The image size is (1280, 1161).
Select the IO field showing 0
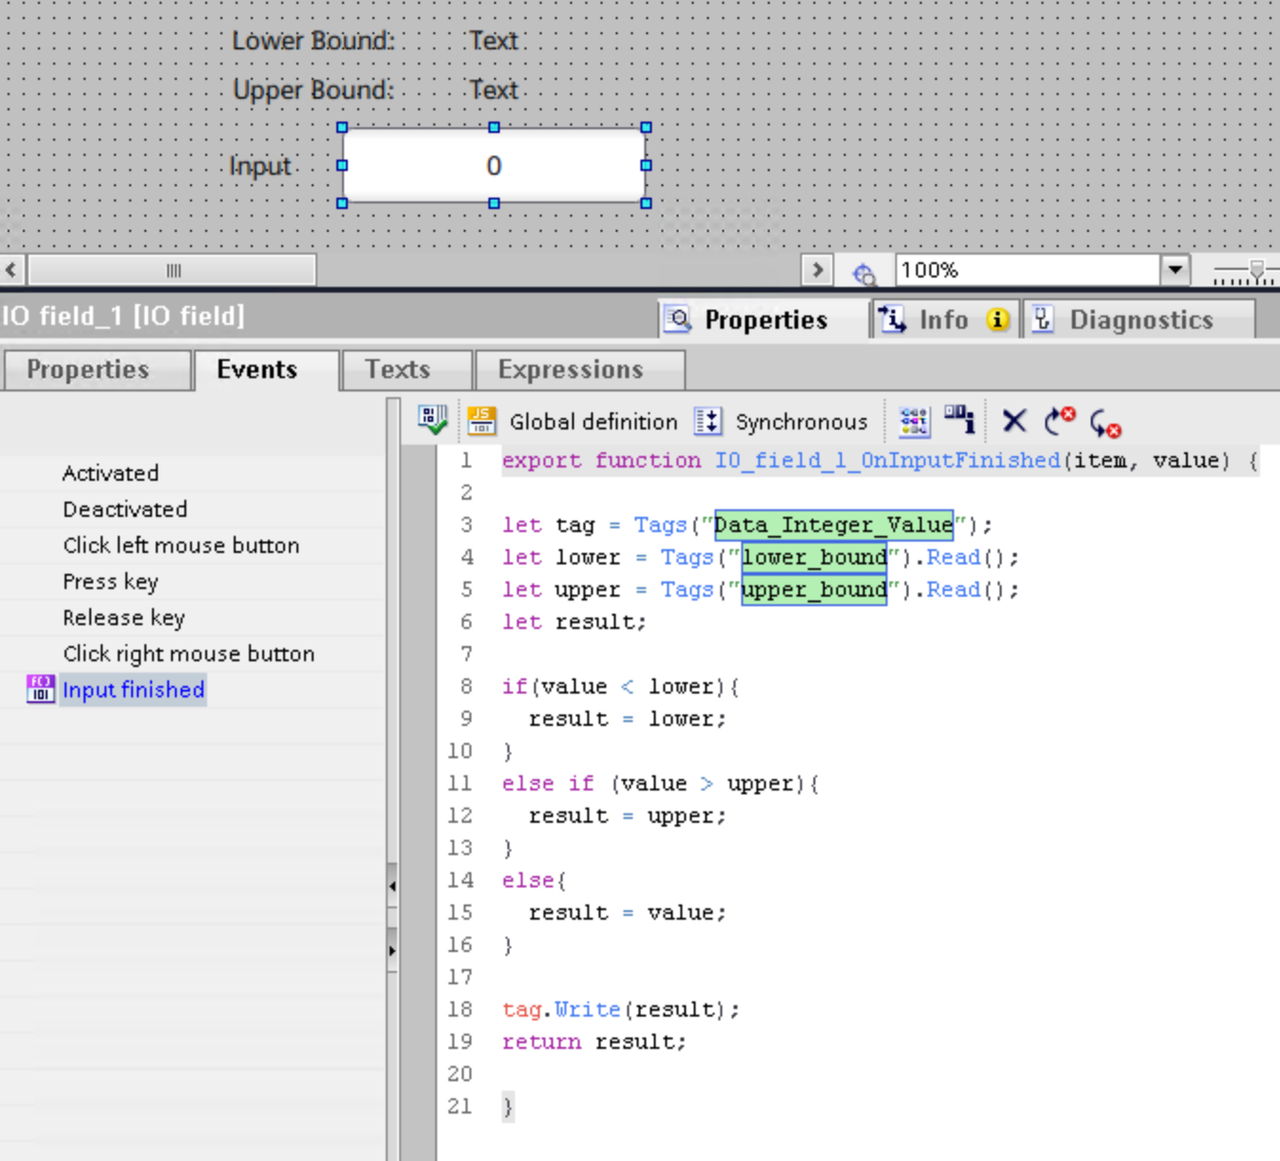tap(494, 166)
